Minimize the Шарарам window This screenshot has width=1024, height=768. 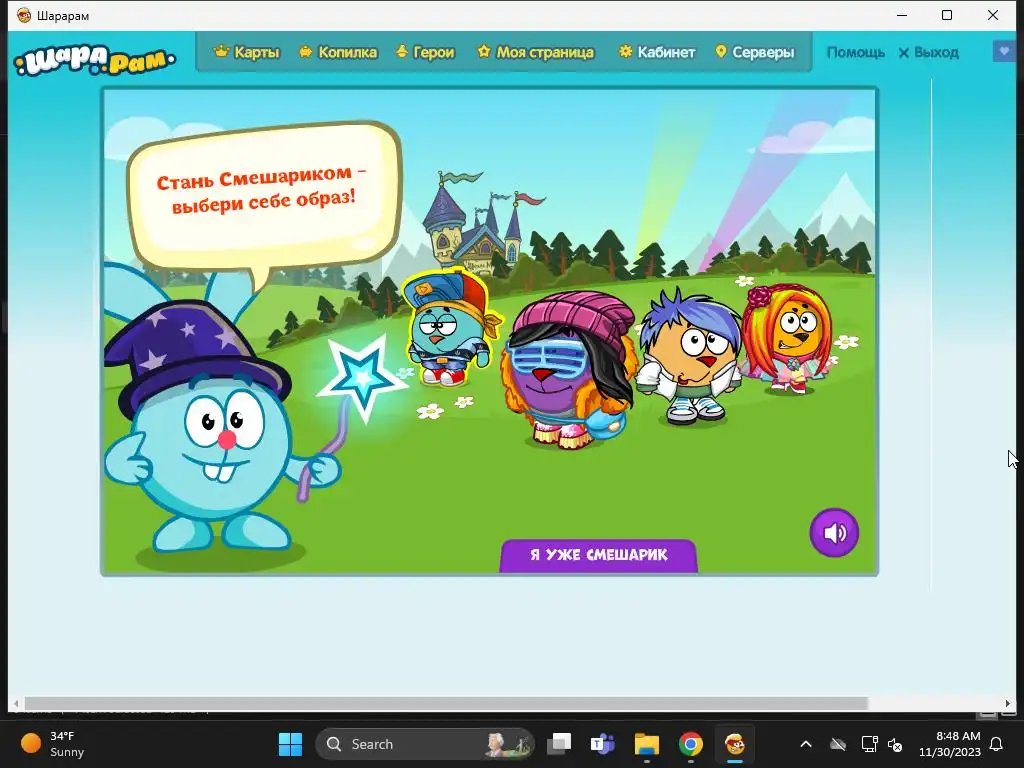click(x=902, y=15)
